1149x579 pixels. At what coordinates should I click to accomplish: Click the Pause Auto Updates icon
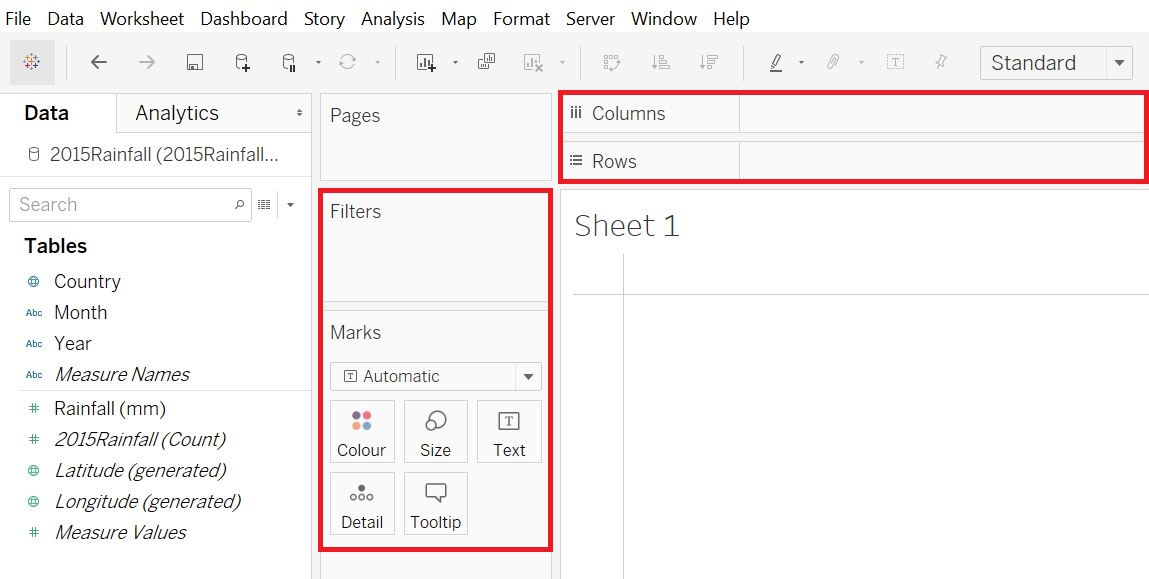[x=289, y=62]
